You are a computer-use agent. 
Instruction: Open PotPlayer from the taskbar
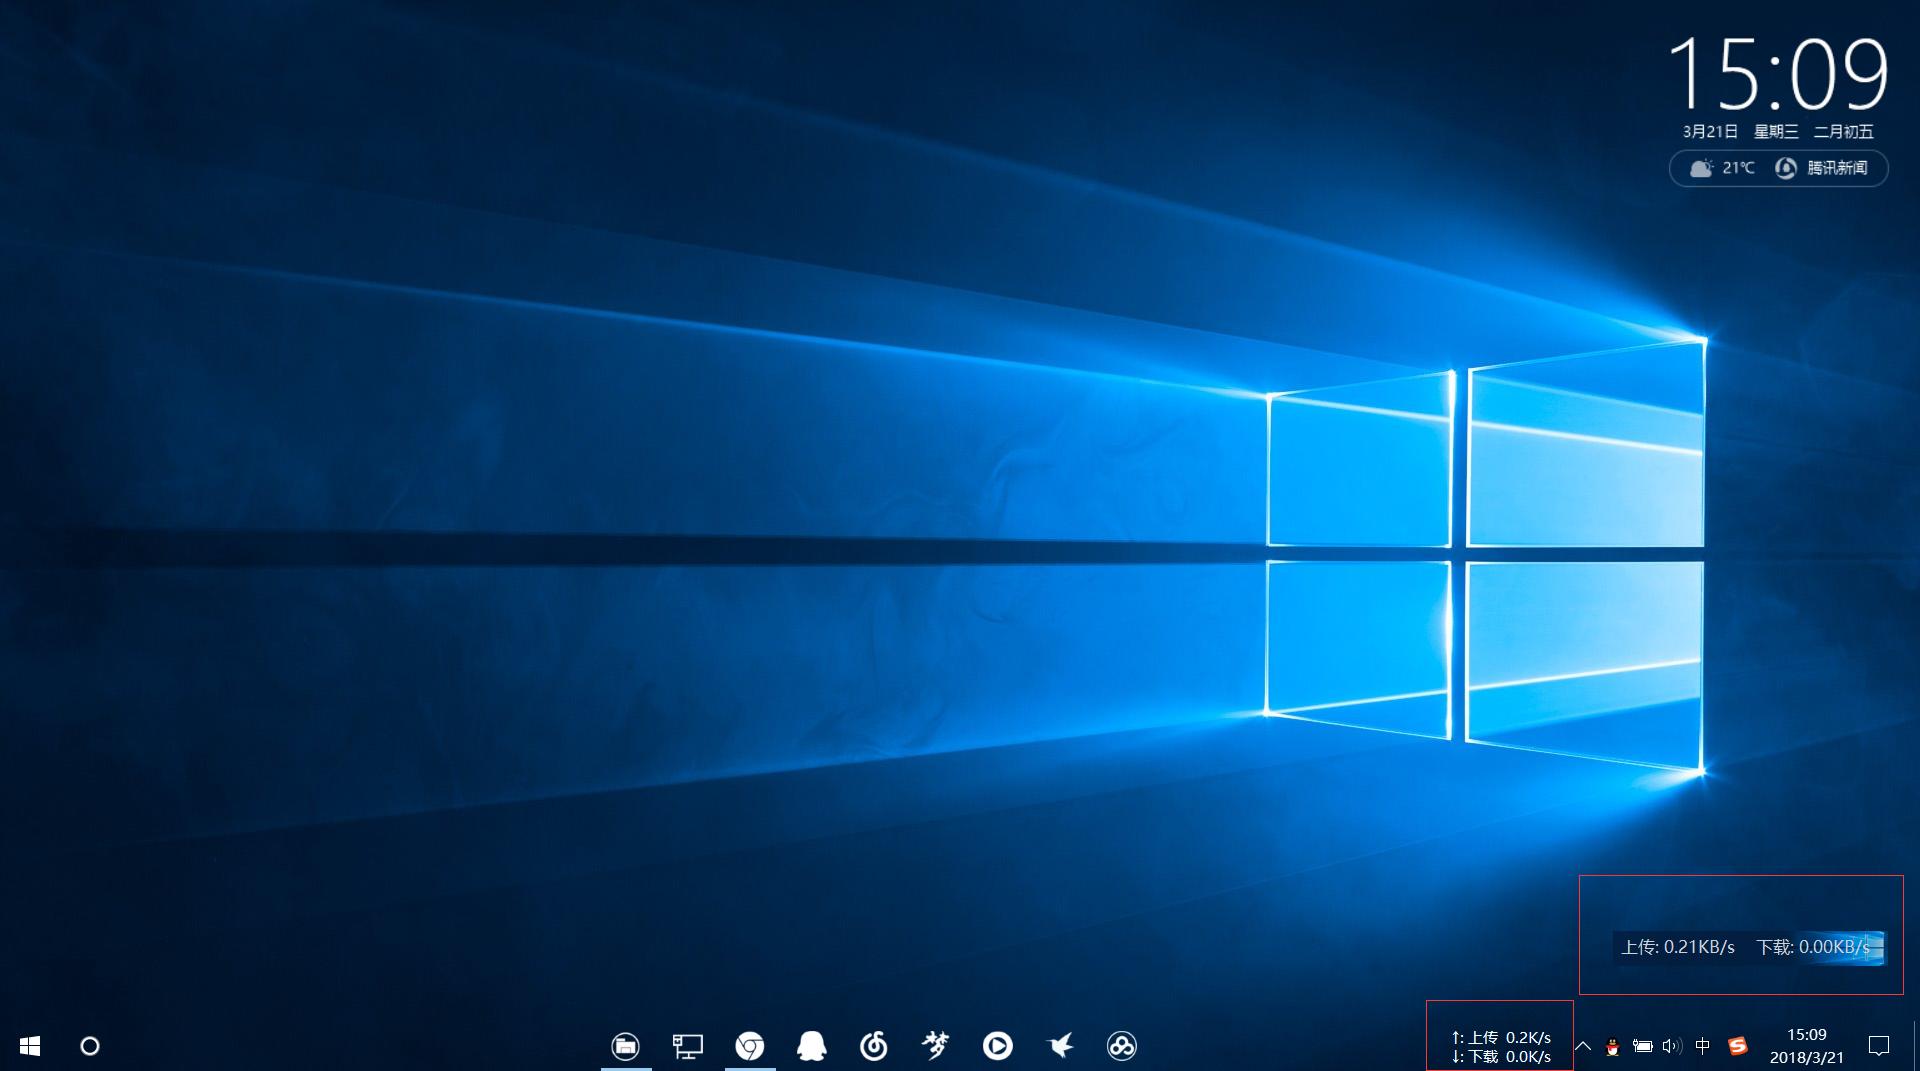click(x=999, y=1046)
